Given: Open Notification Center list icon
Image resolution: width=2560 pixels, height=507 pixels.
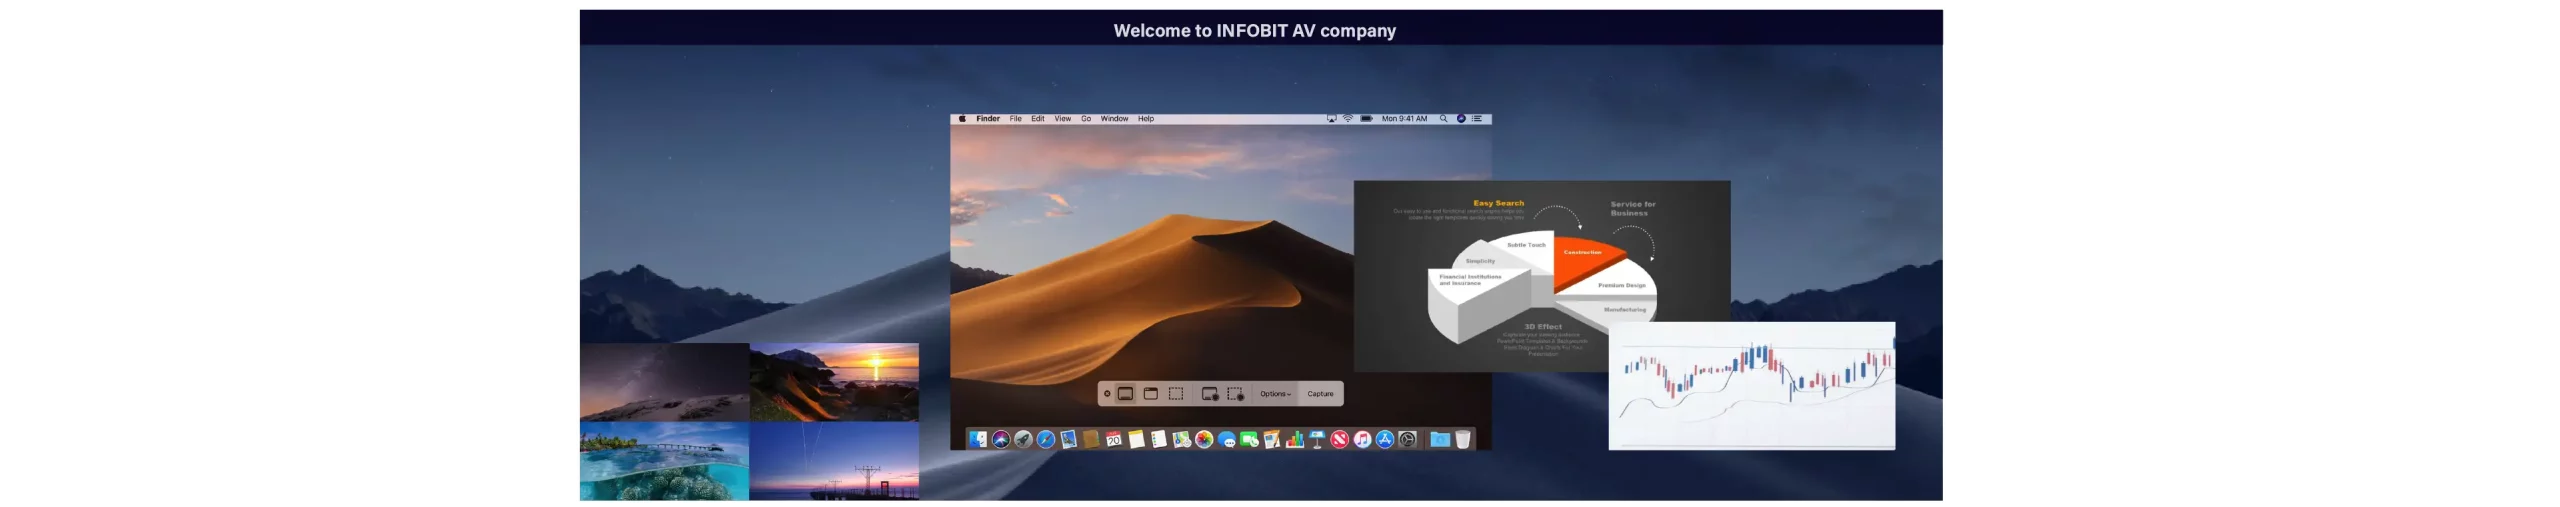Looking at the screenshot, I should [x=1477, y=119].
